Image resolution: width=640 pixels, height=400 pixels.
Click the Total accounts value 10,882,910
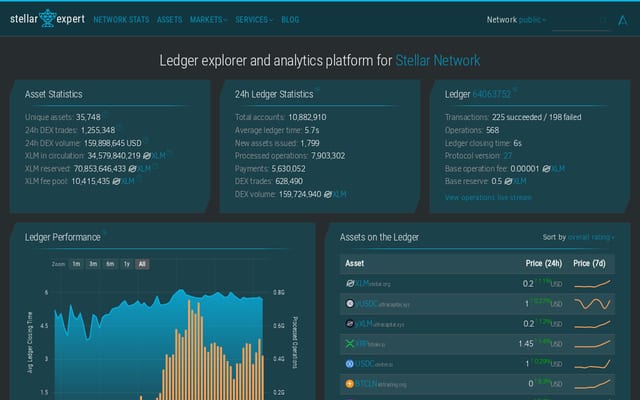pos(307,118)
